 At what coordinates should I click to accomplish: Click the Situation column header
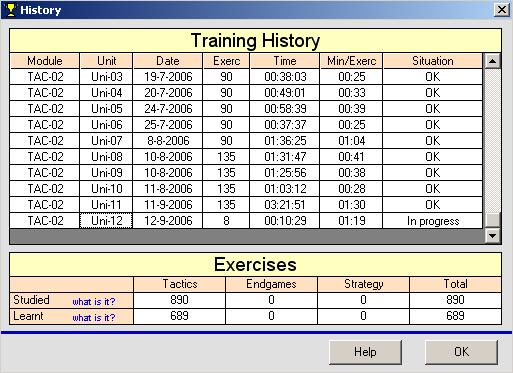click(x=433, y=61)
